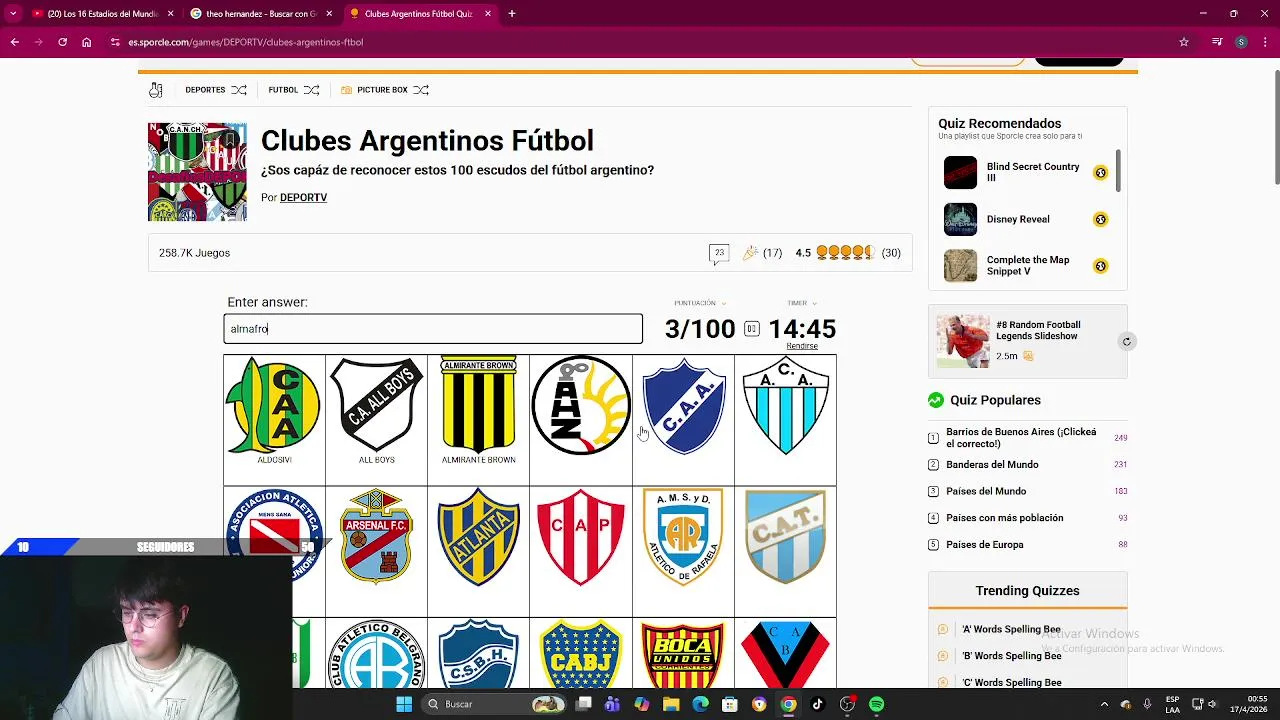1280x720 pixels.
Task: Switch to the theo hernandez search tab
Action: pos(262,14)
